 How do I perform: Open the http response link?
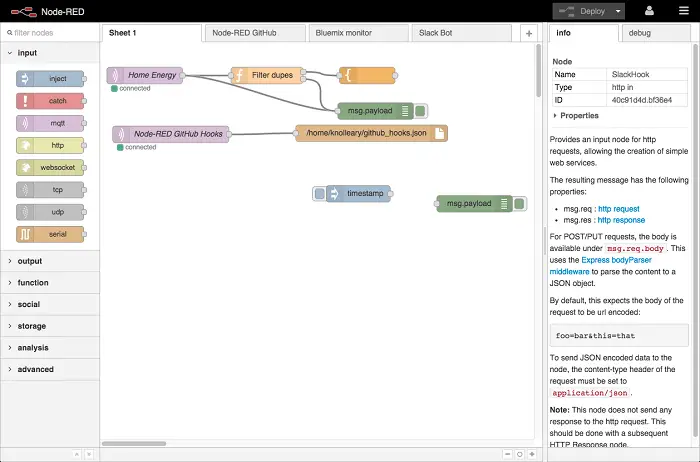point(621,220)
